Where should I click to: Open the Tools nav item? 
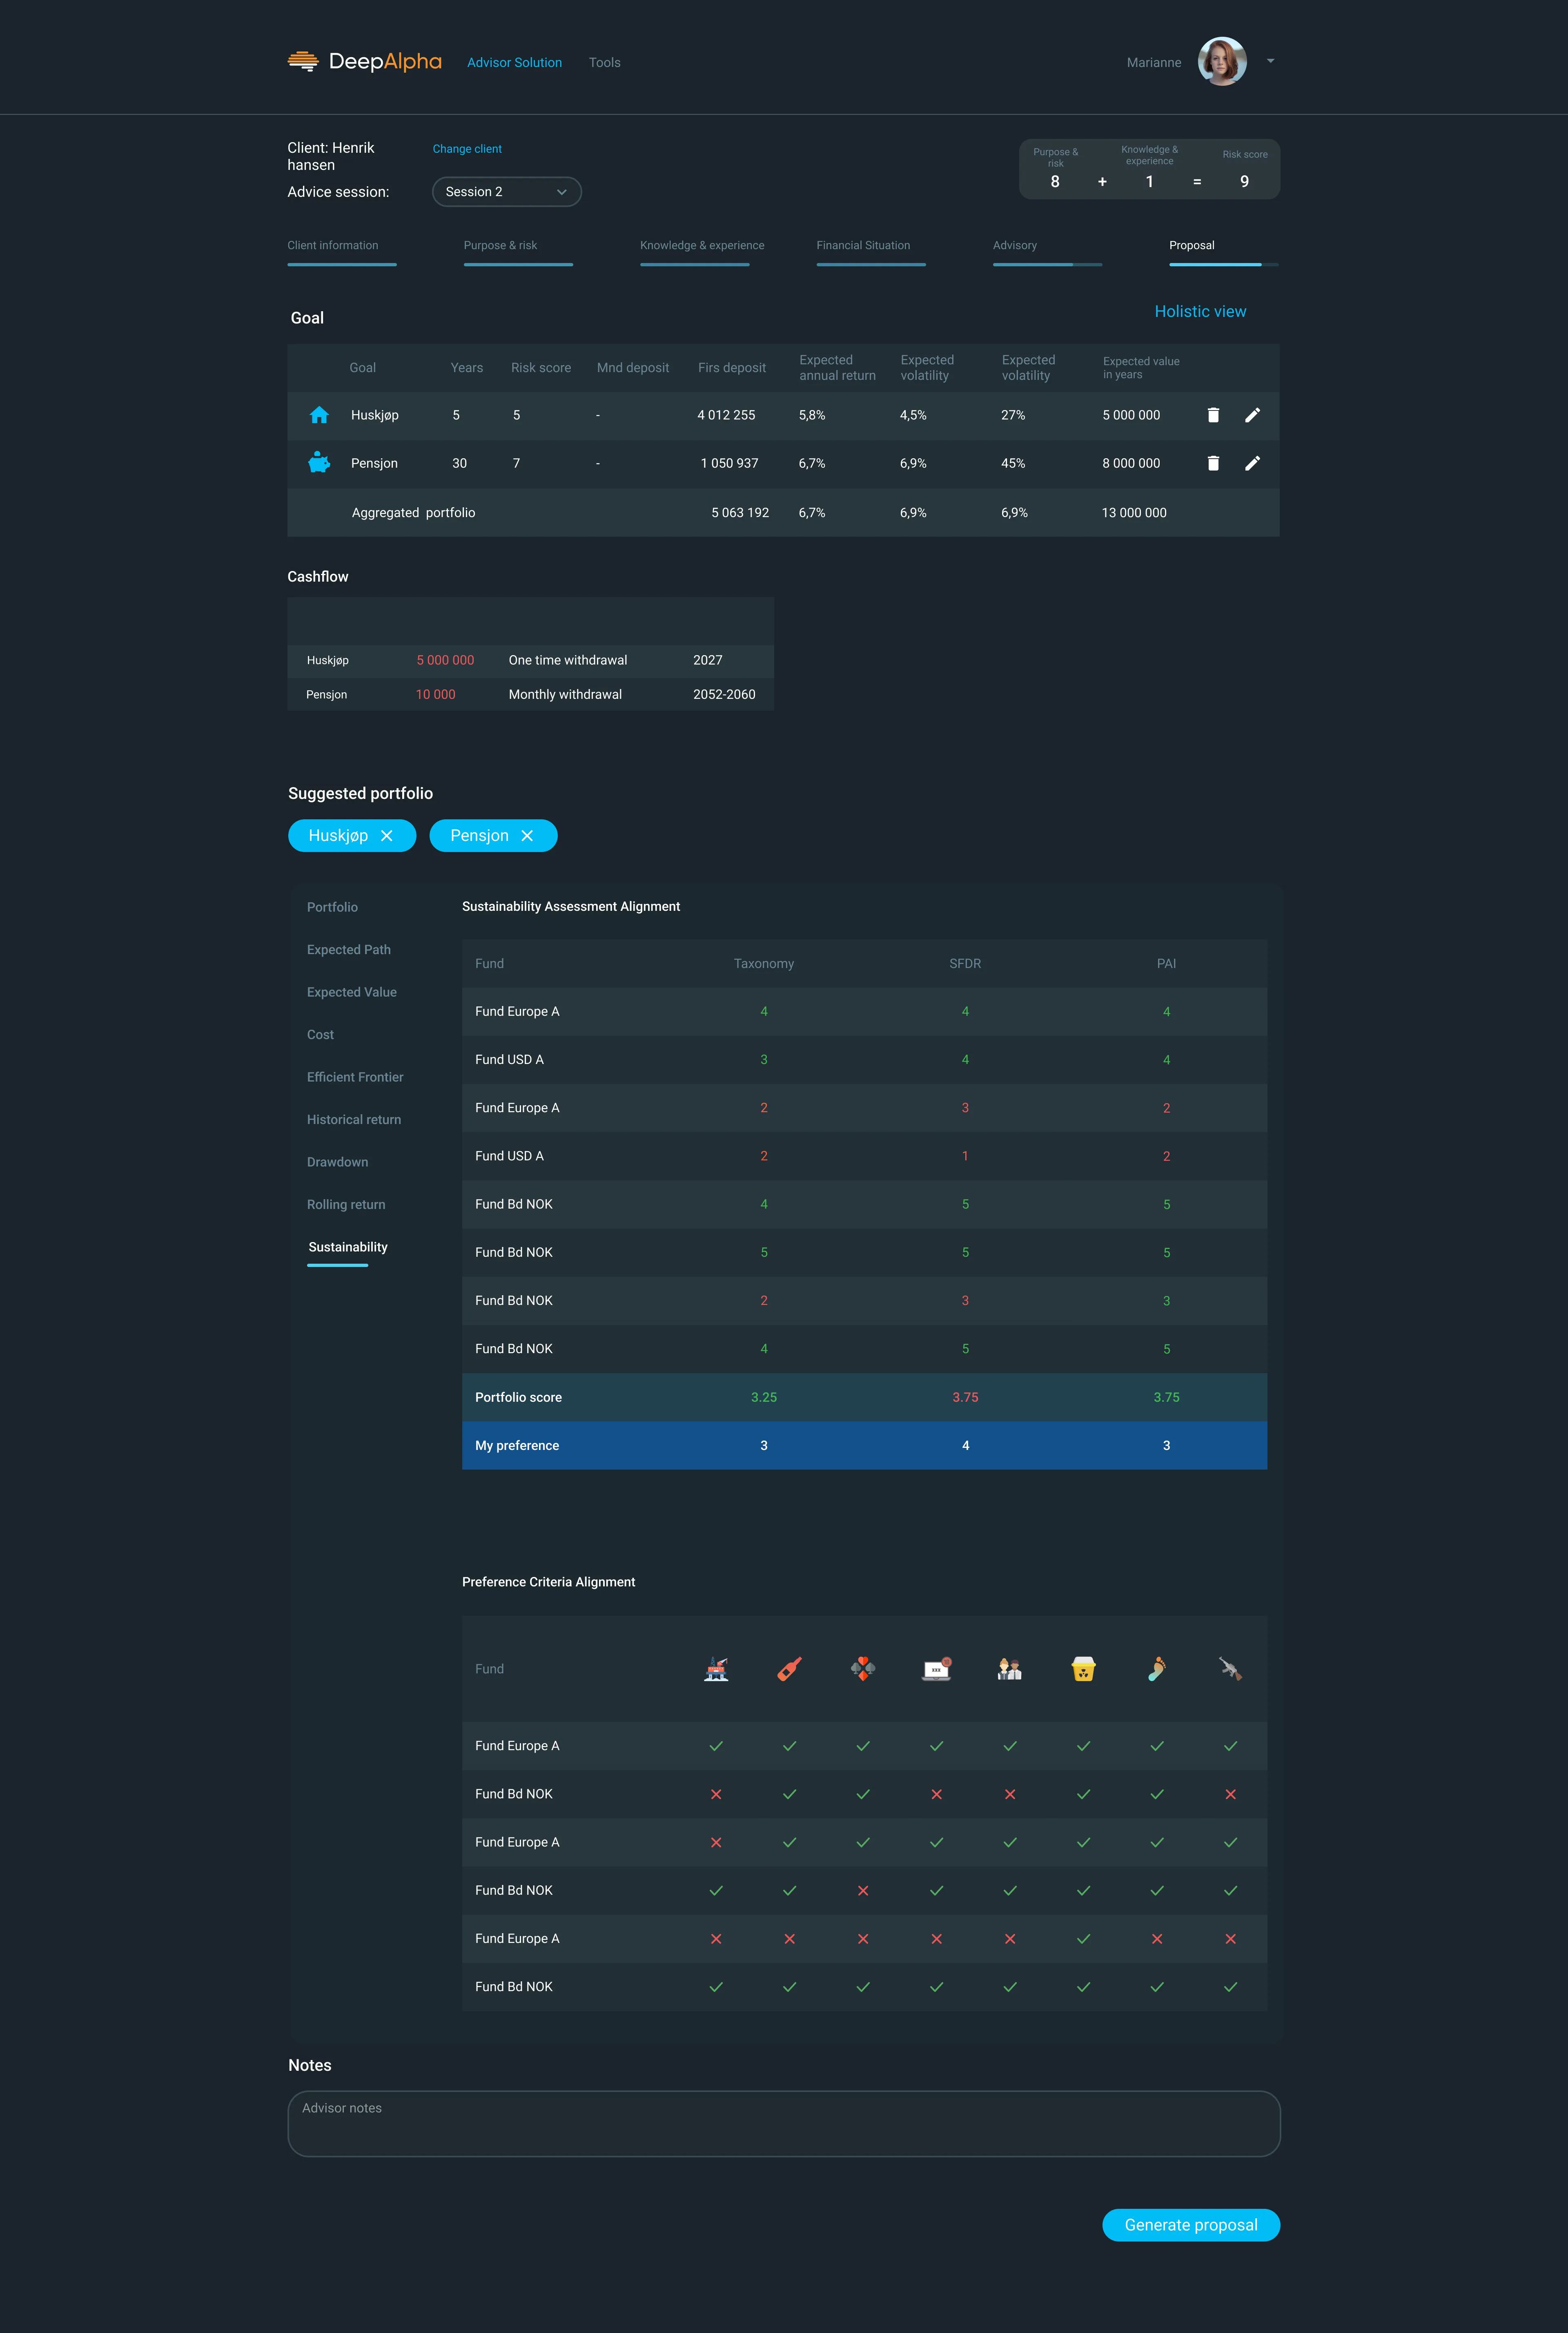605,63
